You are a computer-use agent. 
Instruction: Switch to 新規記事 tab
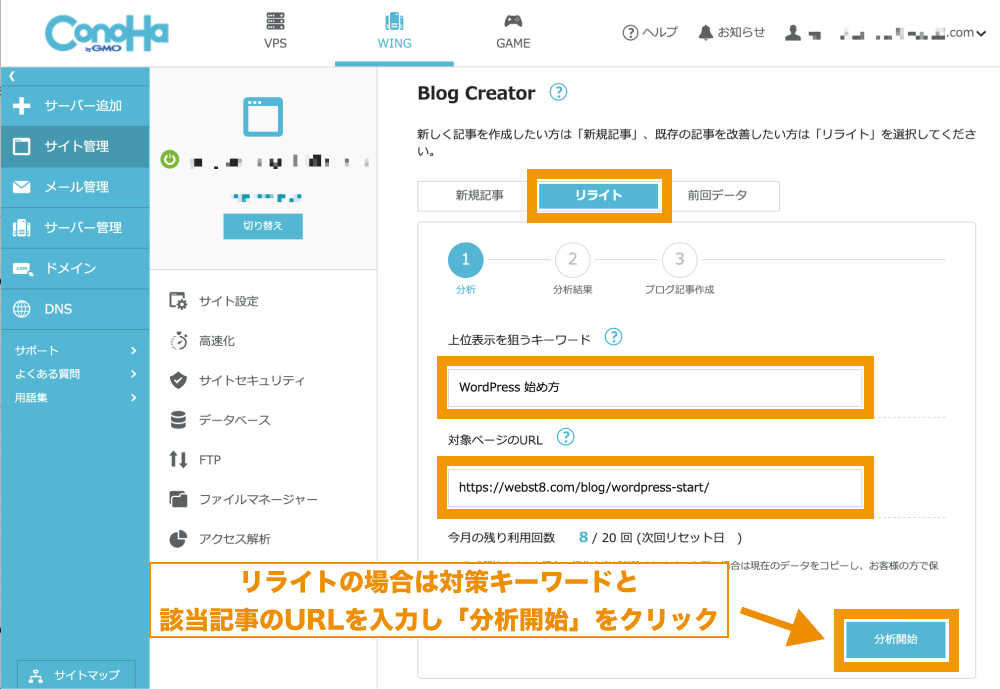pos(479,196)
